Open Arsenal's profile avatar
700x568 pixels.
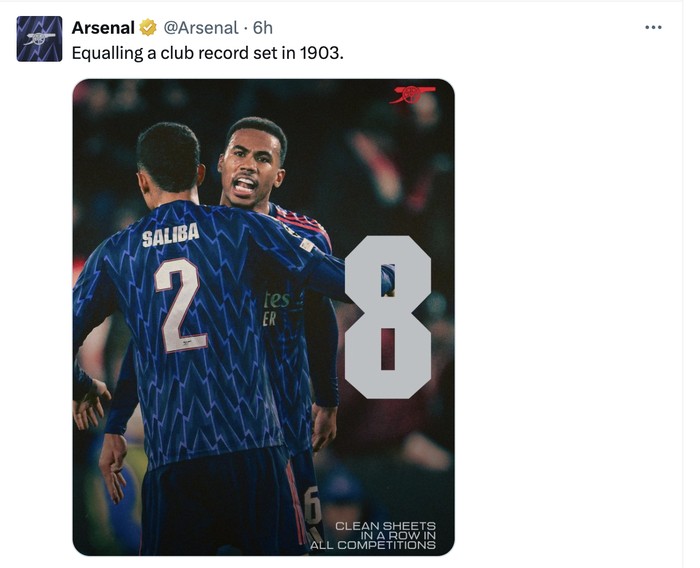(39, 39)
